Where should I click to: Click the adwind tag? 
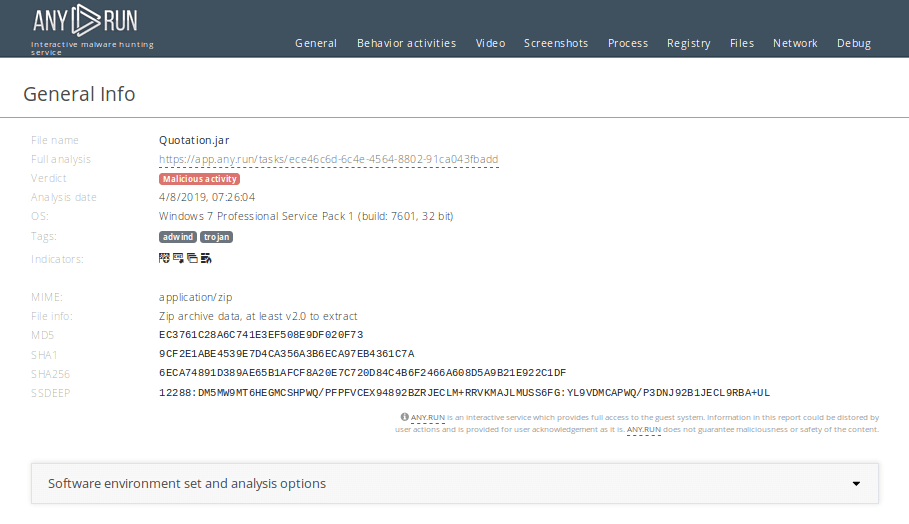coord(178,237)
